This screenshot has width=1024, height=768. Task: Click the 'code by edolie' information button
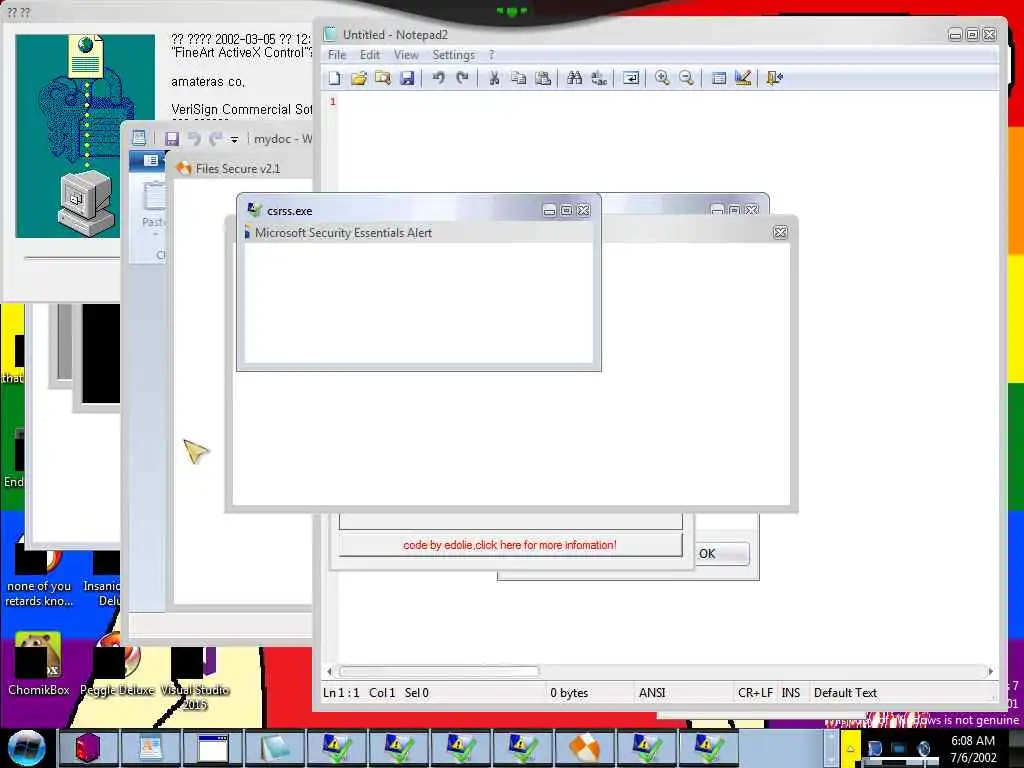(510, 545)
